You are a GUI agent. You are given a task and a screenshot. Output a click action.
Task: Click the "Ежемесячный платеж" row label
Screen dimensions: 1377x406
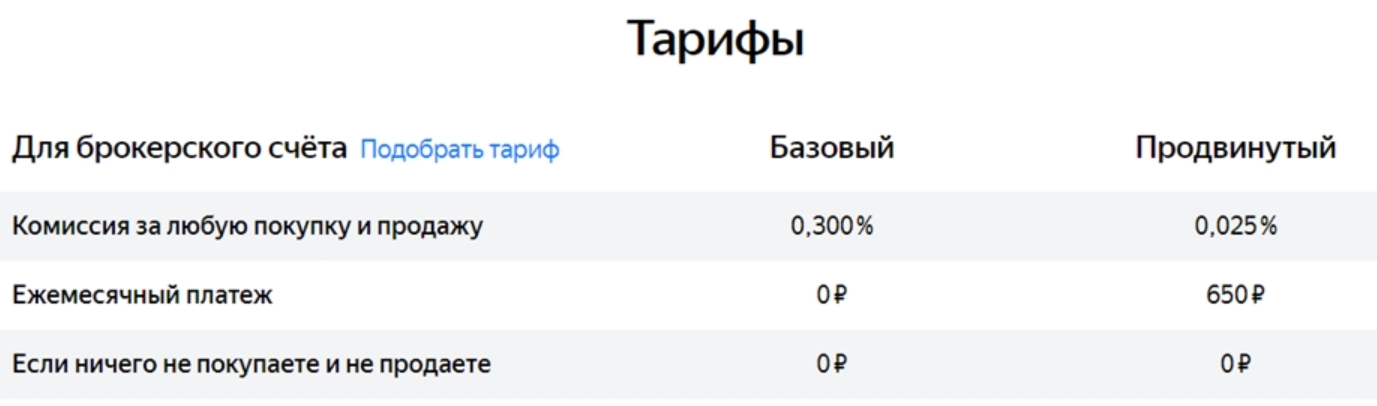(x=142, y=295)
